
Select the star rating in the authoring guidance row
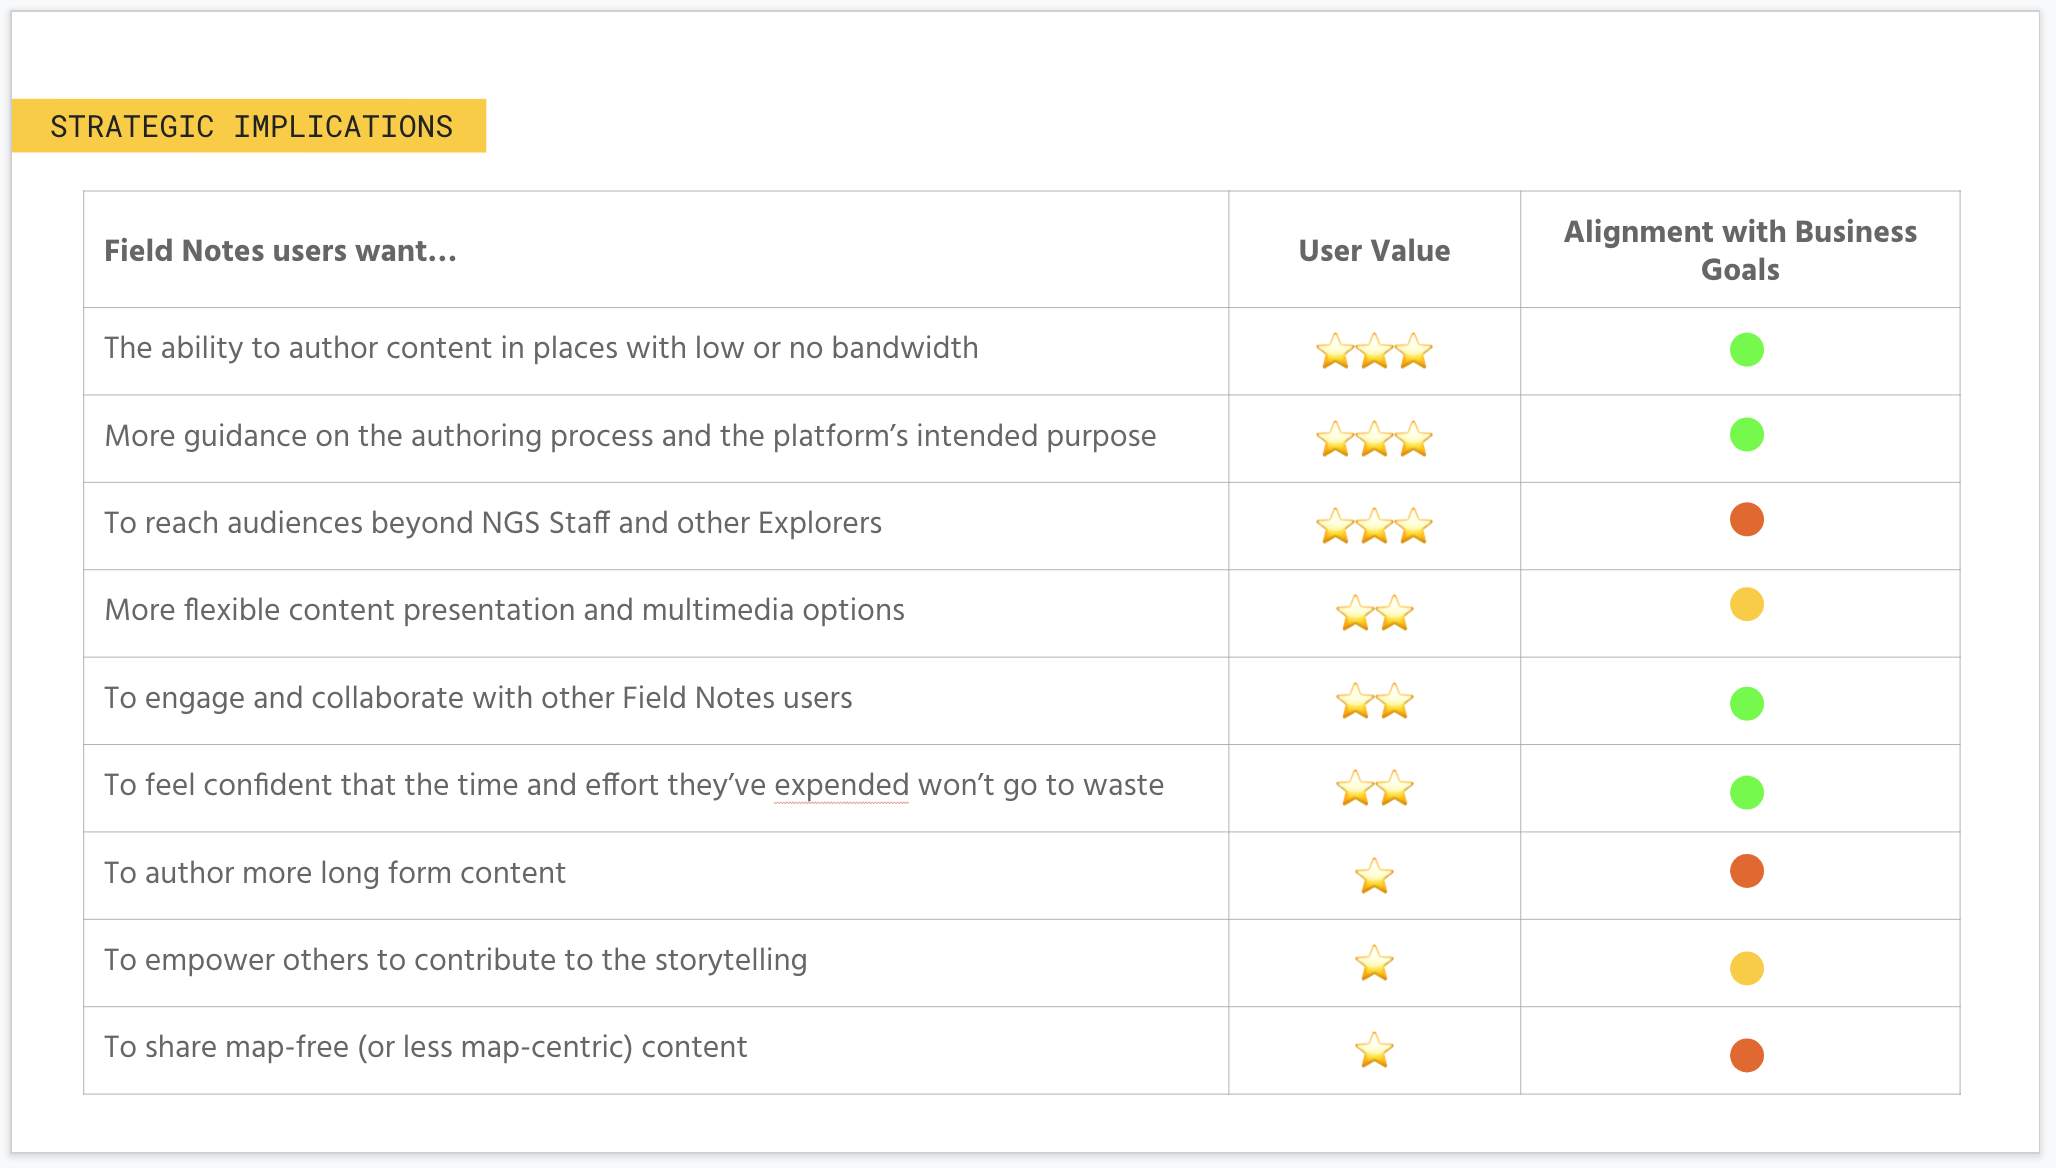[1374, 439]
